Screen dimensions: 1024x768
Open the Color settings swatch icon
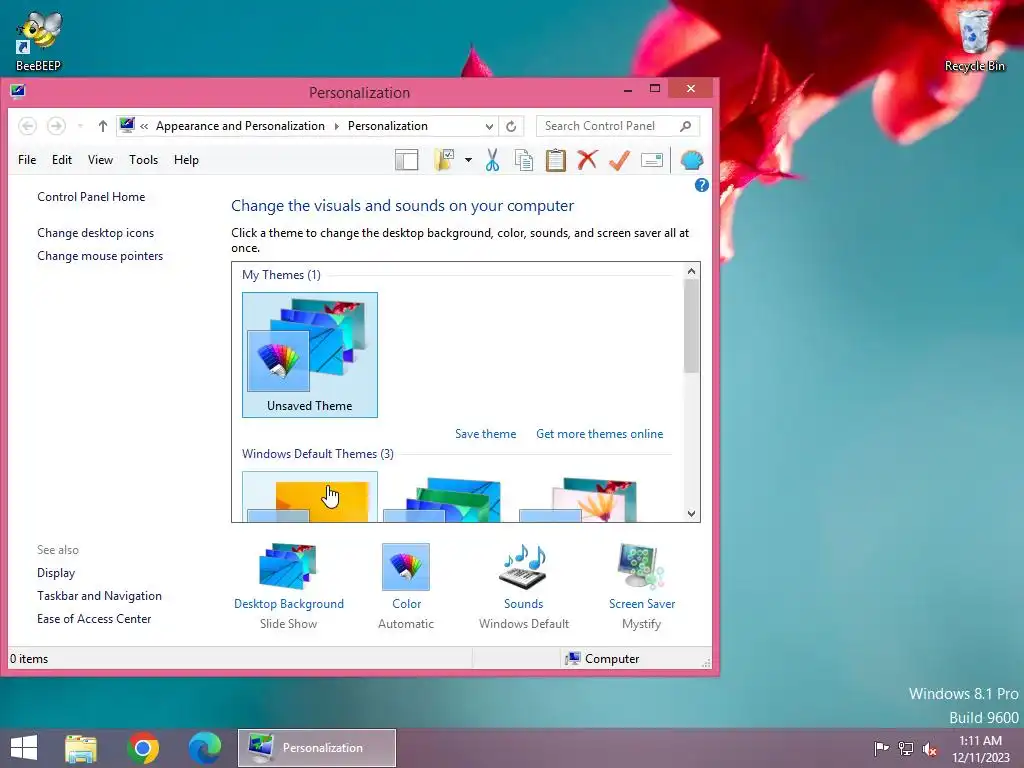click(x=406, y=566)
